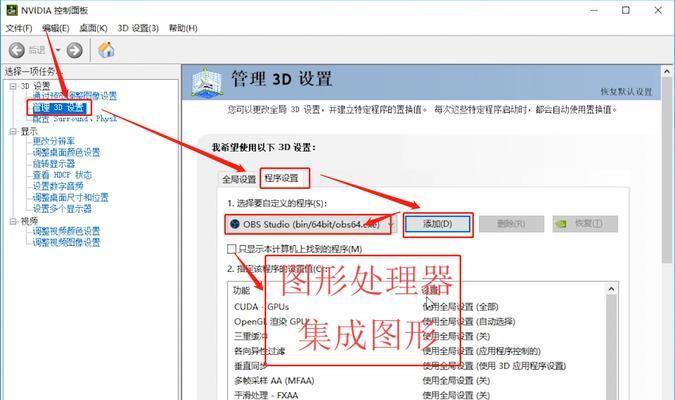Click the Back arrow toolbar icon
This screenshot has width=675, height=400.
click(x=17, y=50)
